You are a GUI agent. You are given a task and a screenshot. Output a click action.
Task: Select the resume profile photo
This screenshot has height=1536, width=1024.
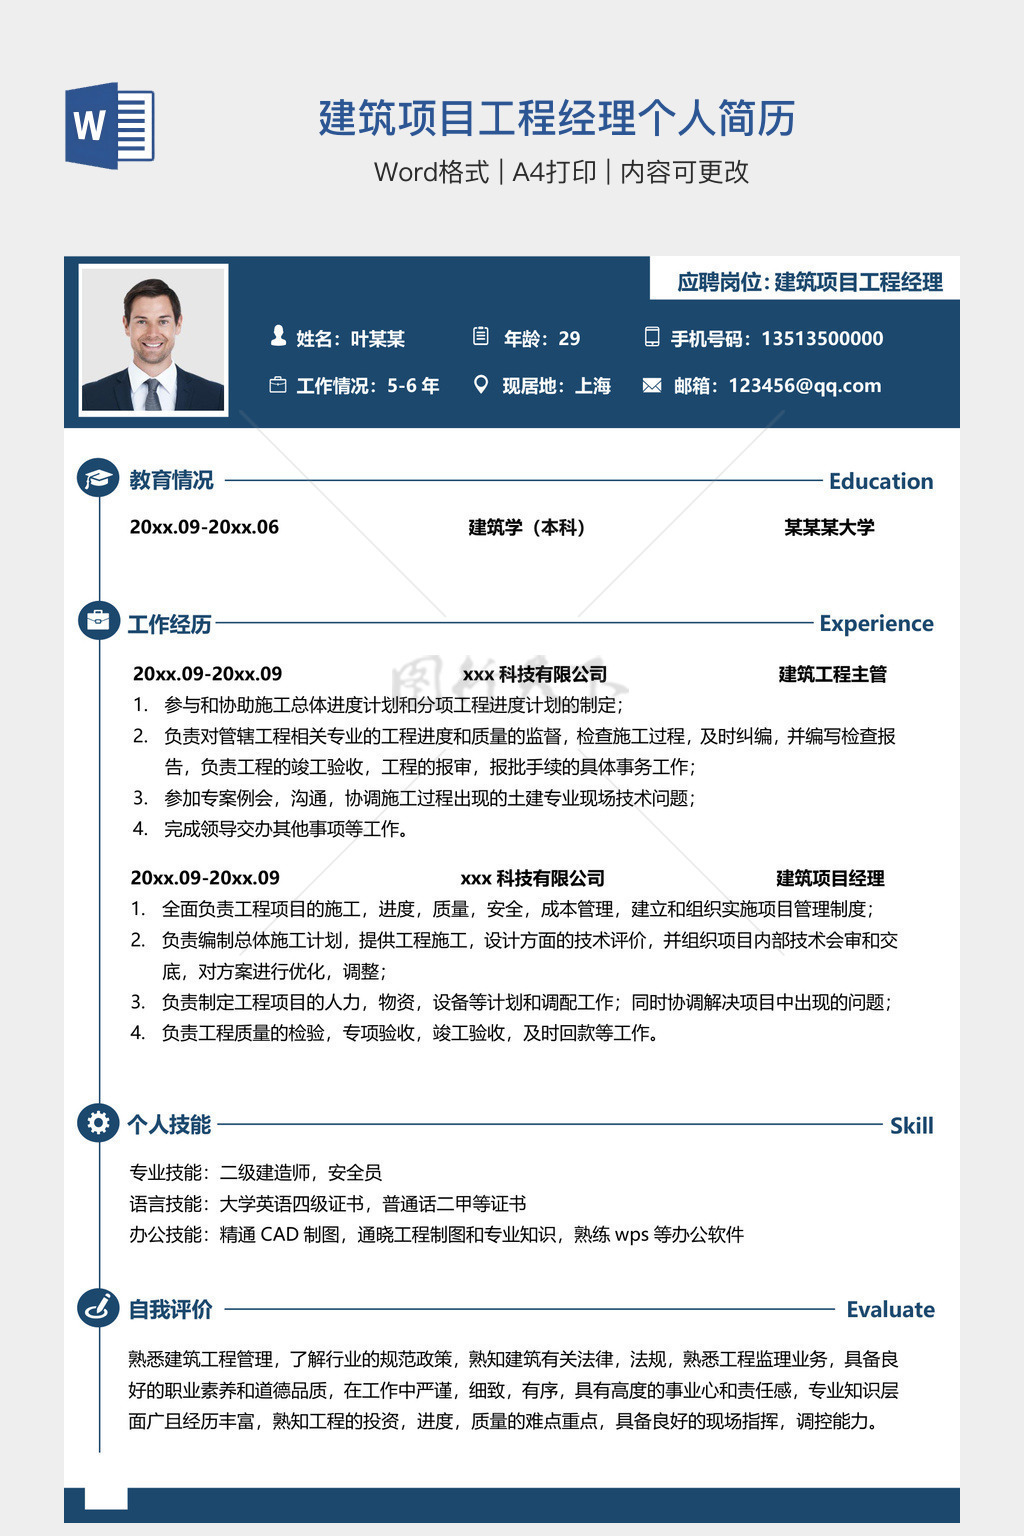click(x=153, y=340)
